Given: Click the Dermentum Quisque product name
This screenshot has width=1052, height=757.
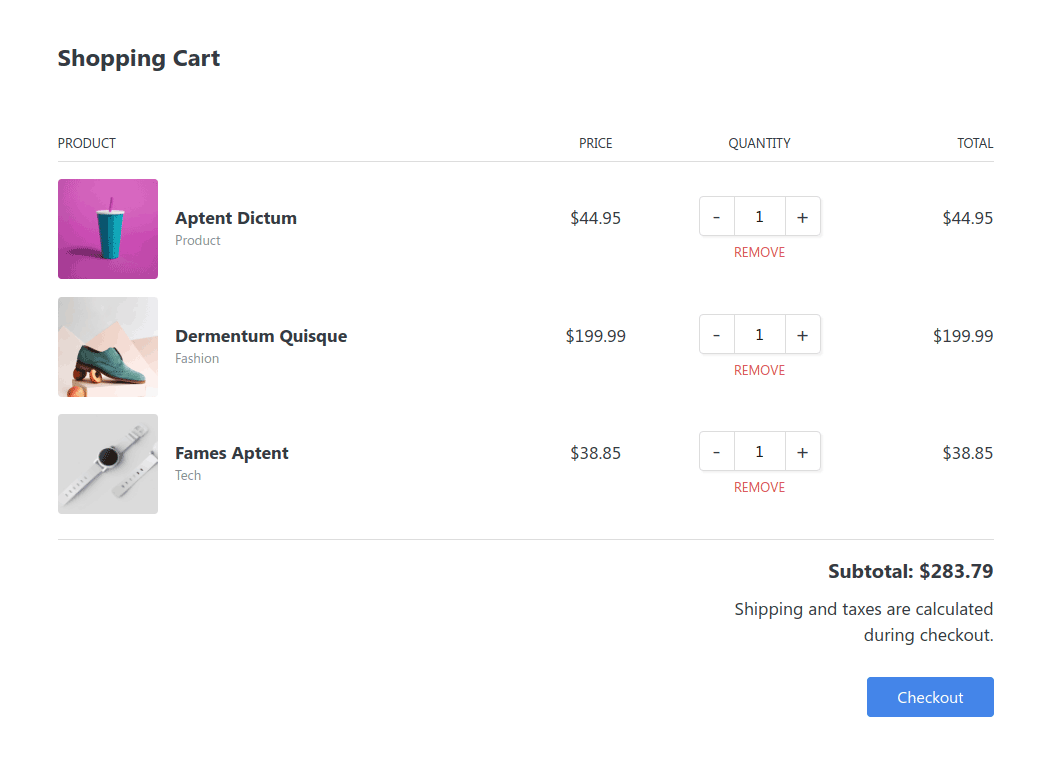Looking at the screenshot, I should pos(261,336).
